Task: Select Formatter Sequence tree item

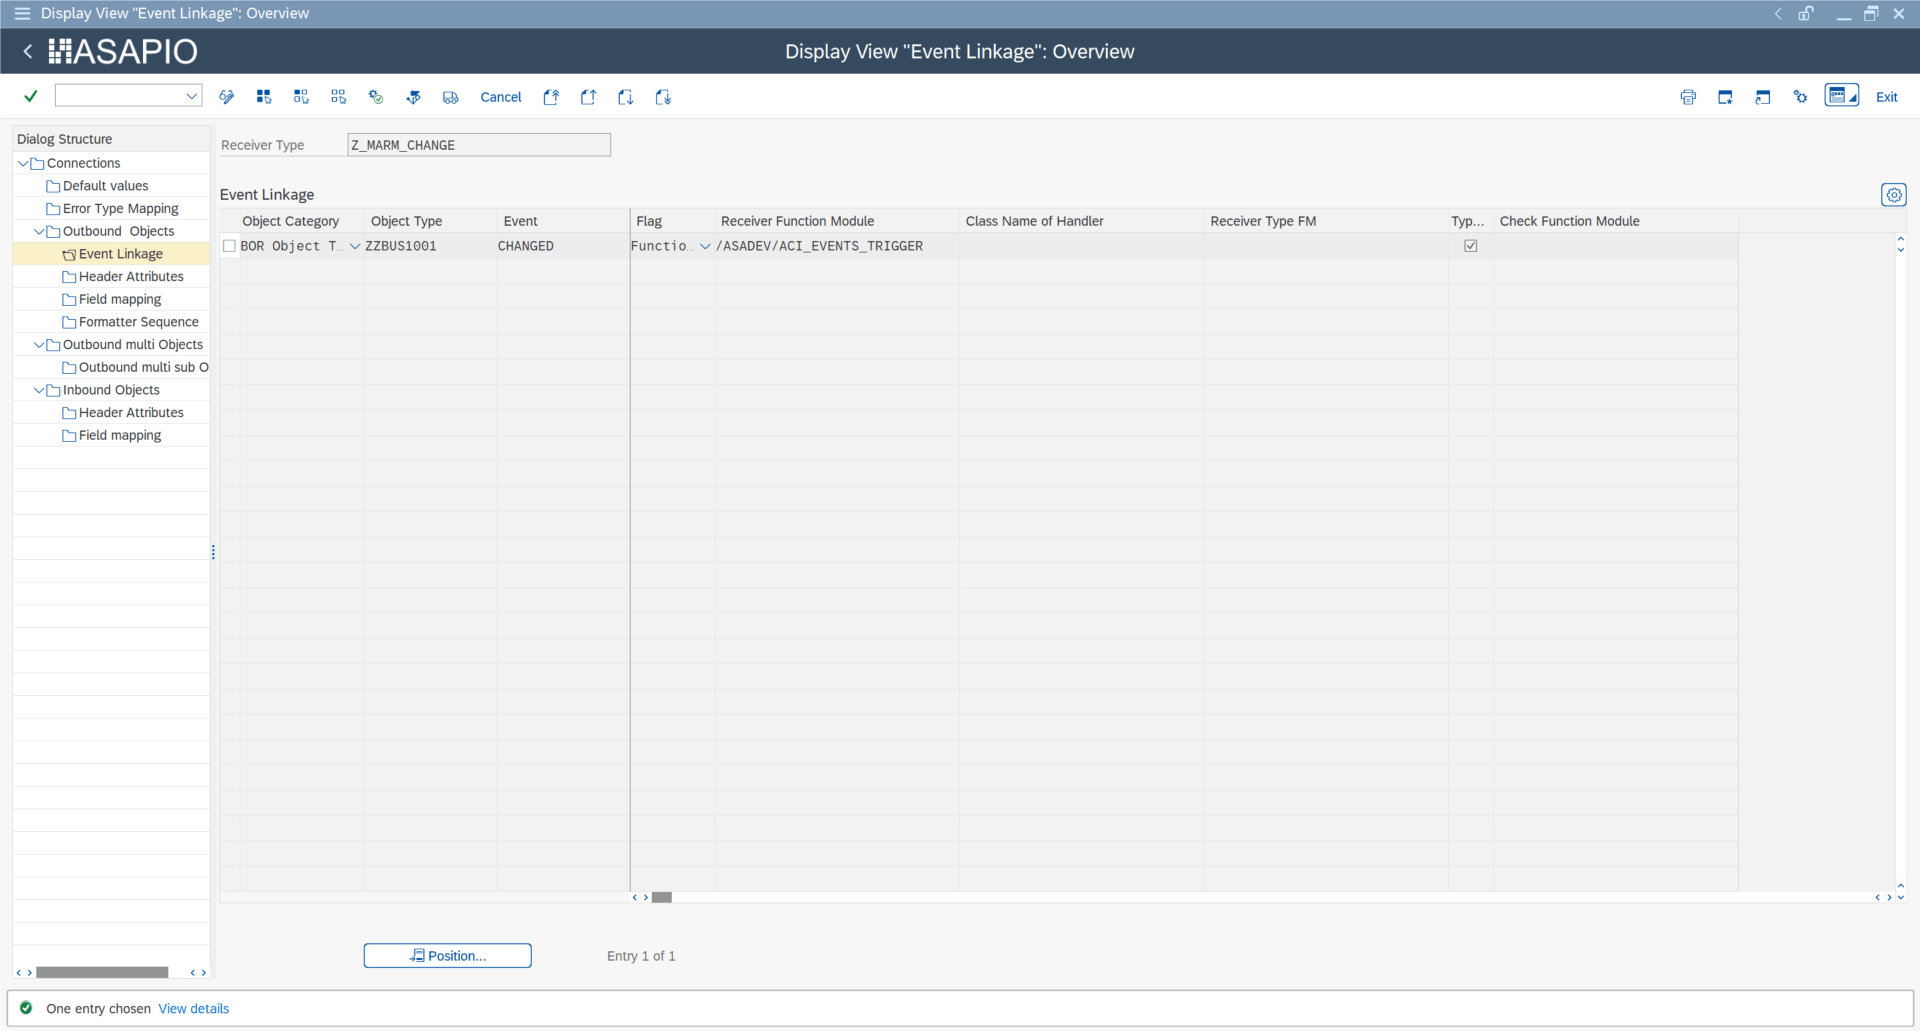Action: point(138,322)
